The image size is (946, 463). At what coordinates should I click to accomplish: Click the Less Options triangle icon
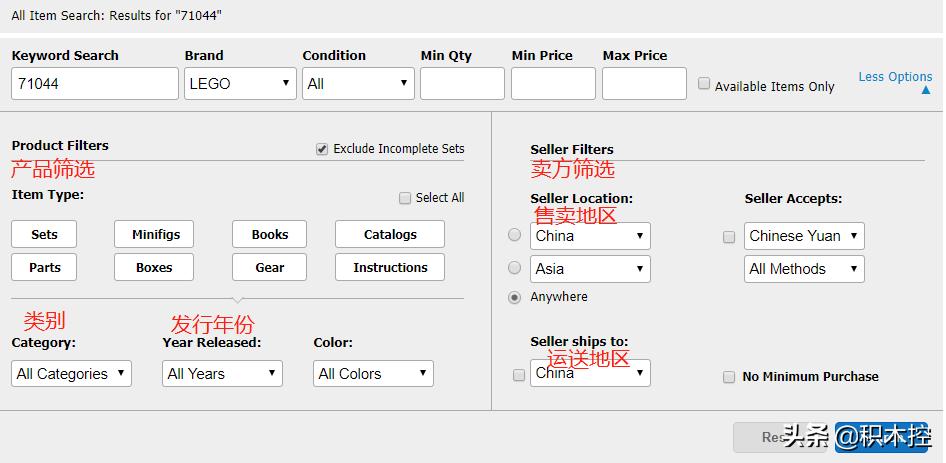click(x=925, y=91)
